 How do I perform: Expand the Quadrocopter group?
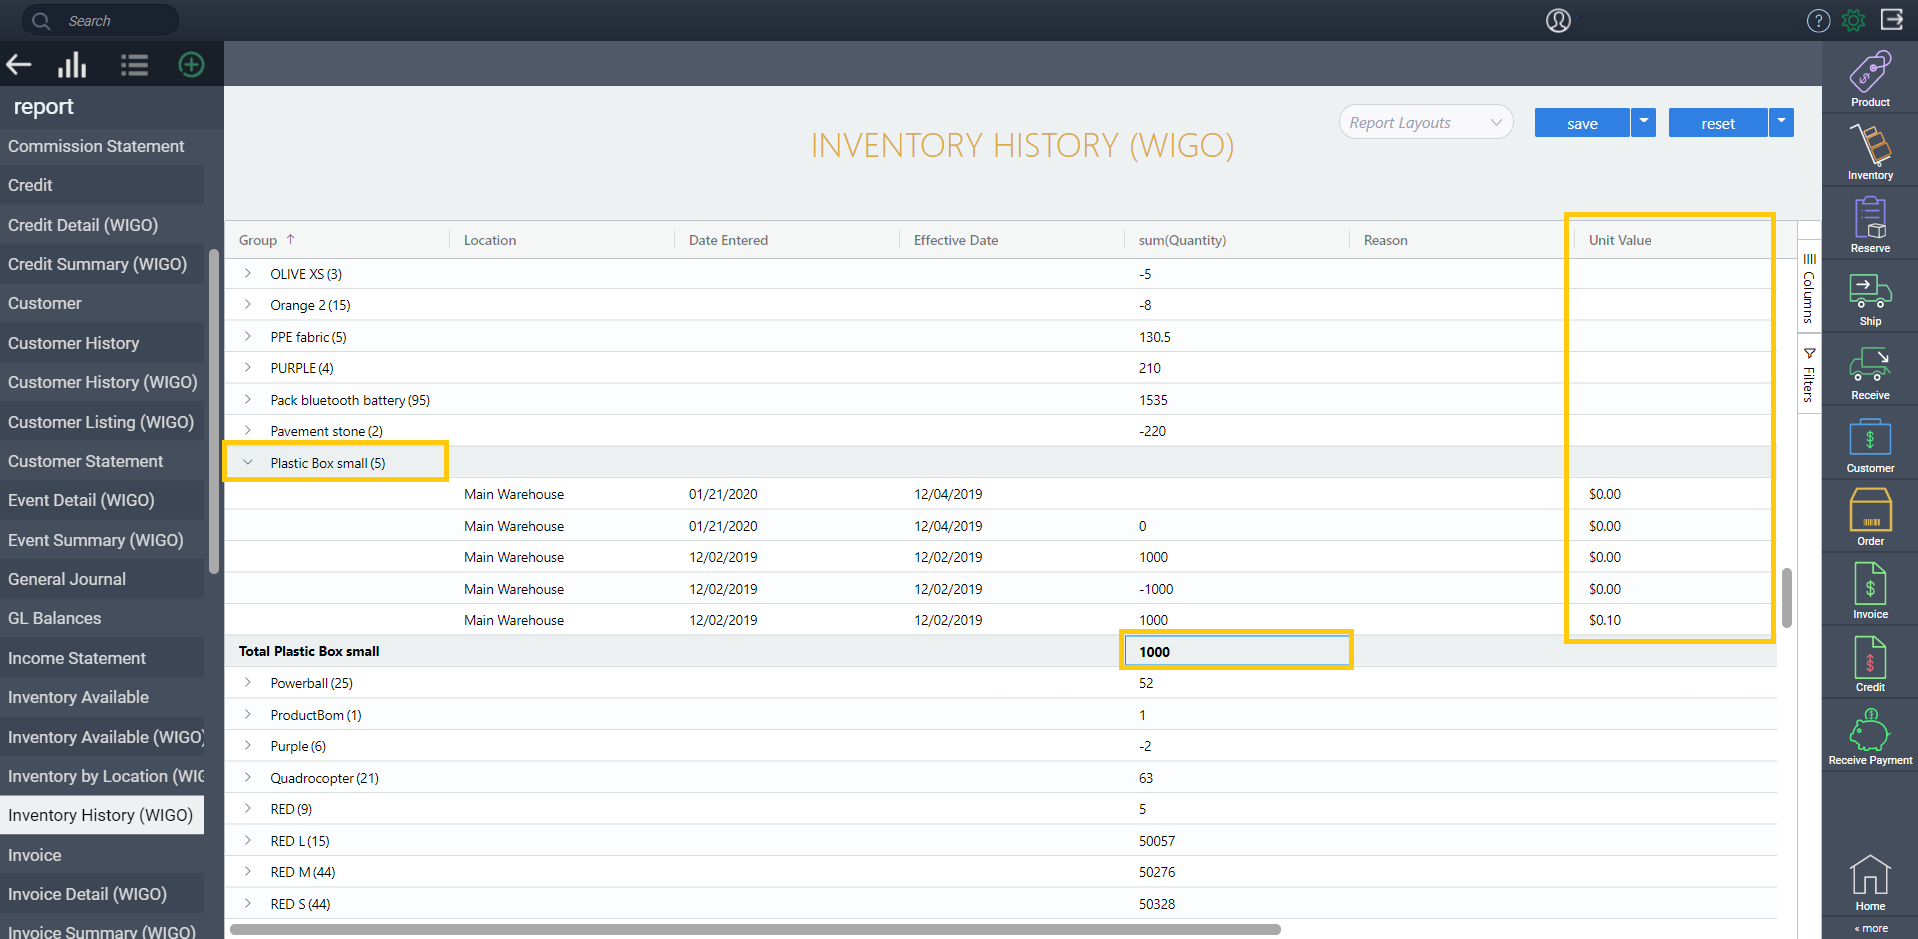(248, 777)
